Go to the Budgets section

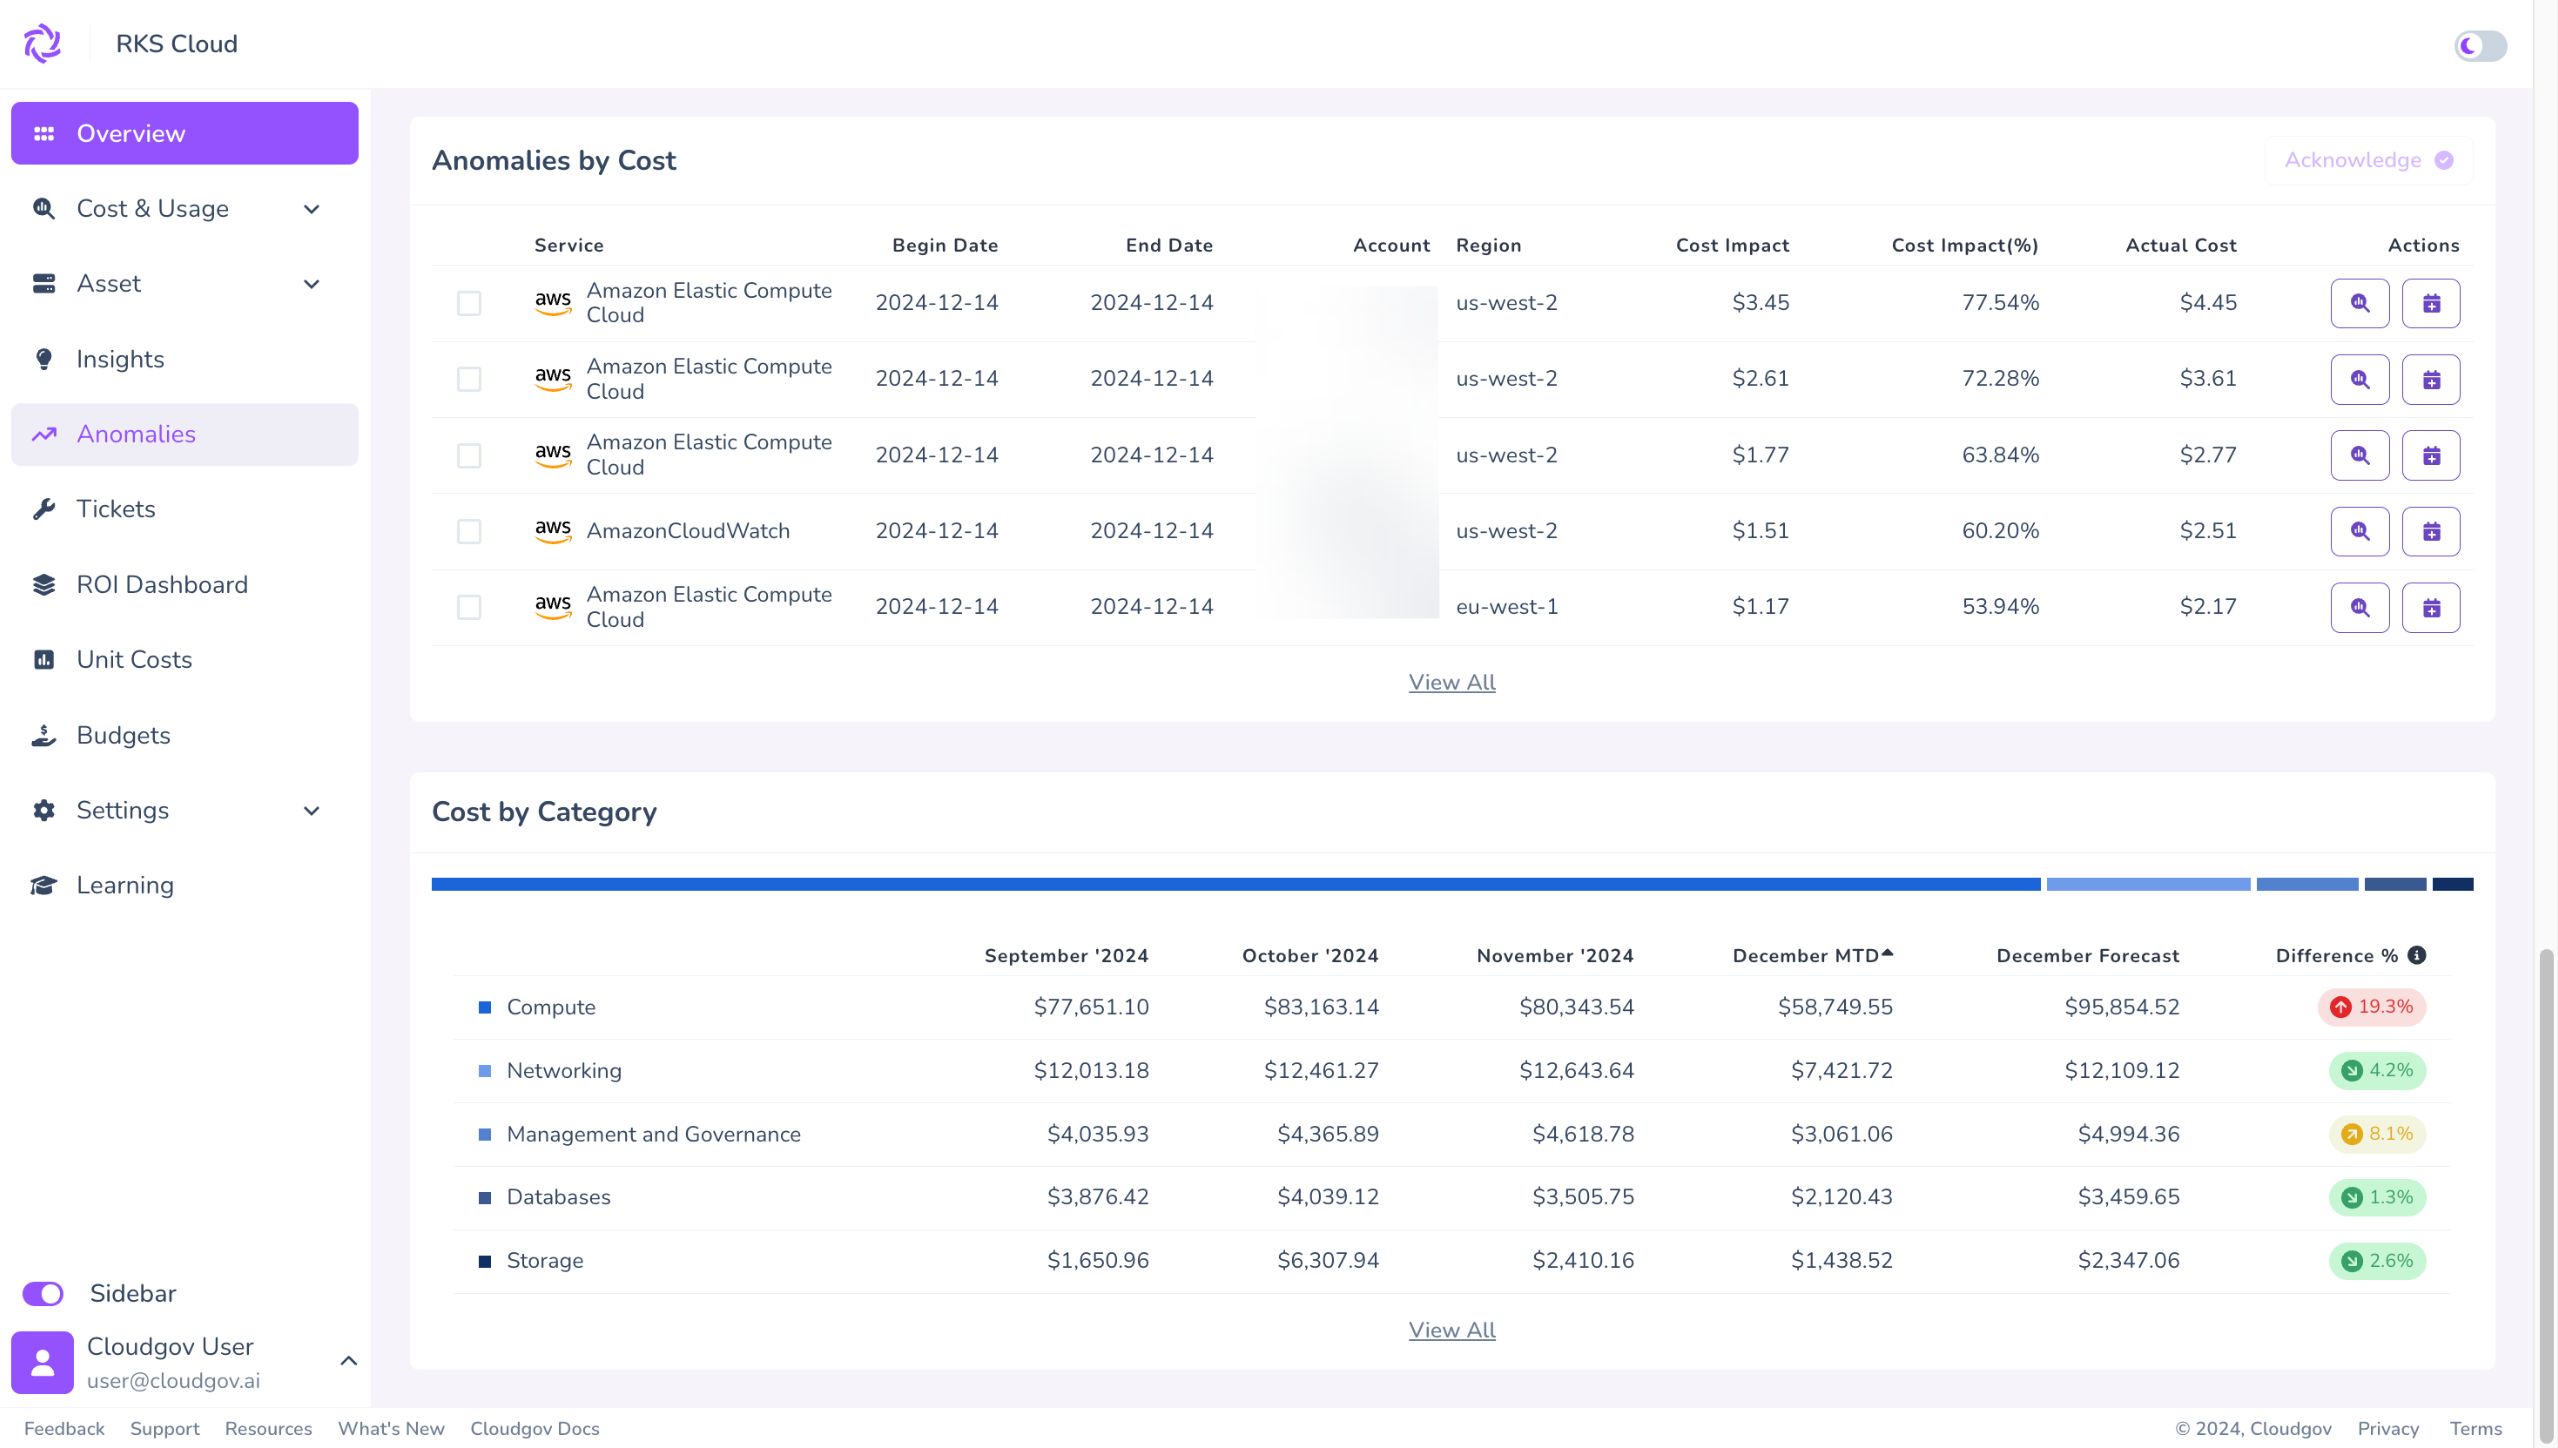click(x=124, y=735)
